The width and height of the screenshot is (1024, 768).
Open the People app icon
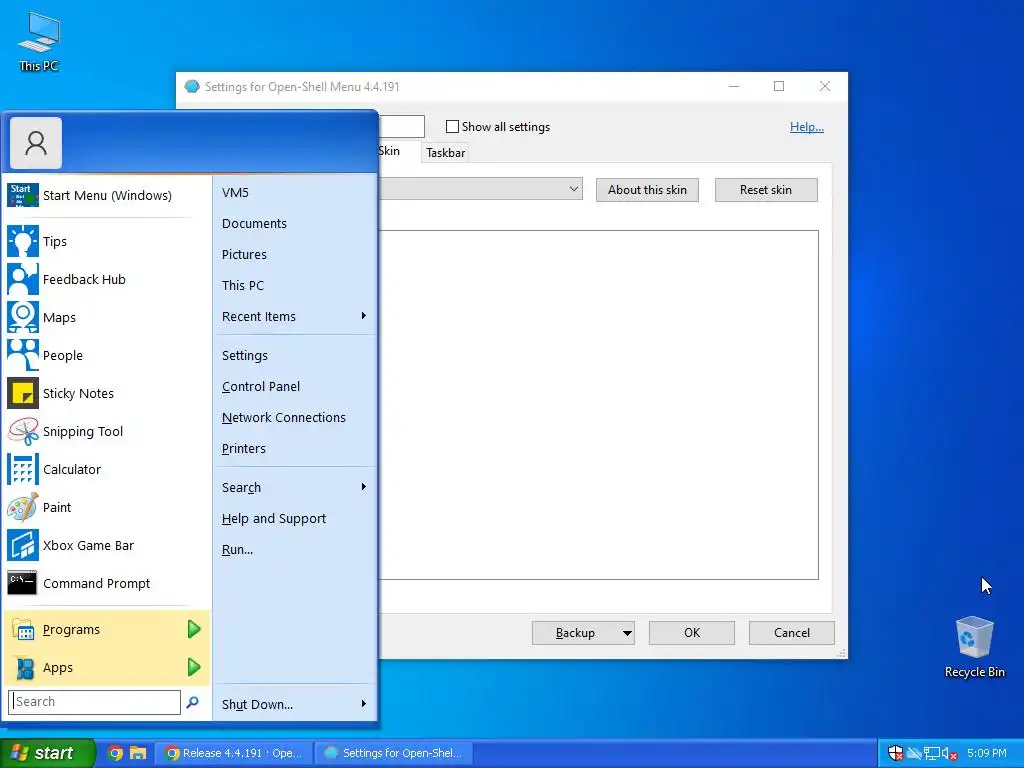coord(23,355)
